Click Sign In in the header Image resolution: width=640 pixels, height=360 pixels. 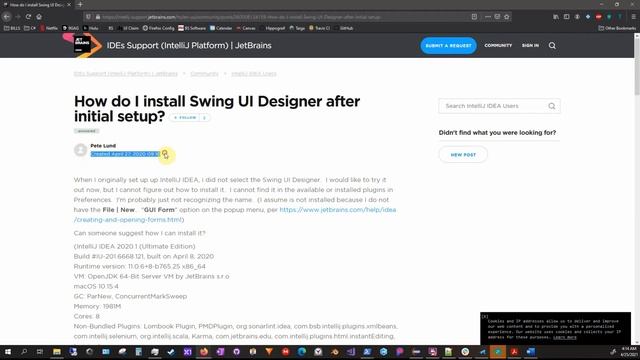tap(530, 45)
